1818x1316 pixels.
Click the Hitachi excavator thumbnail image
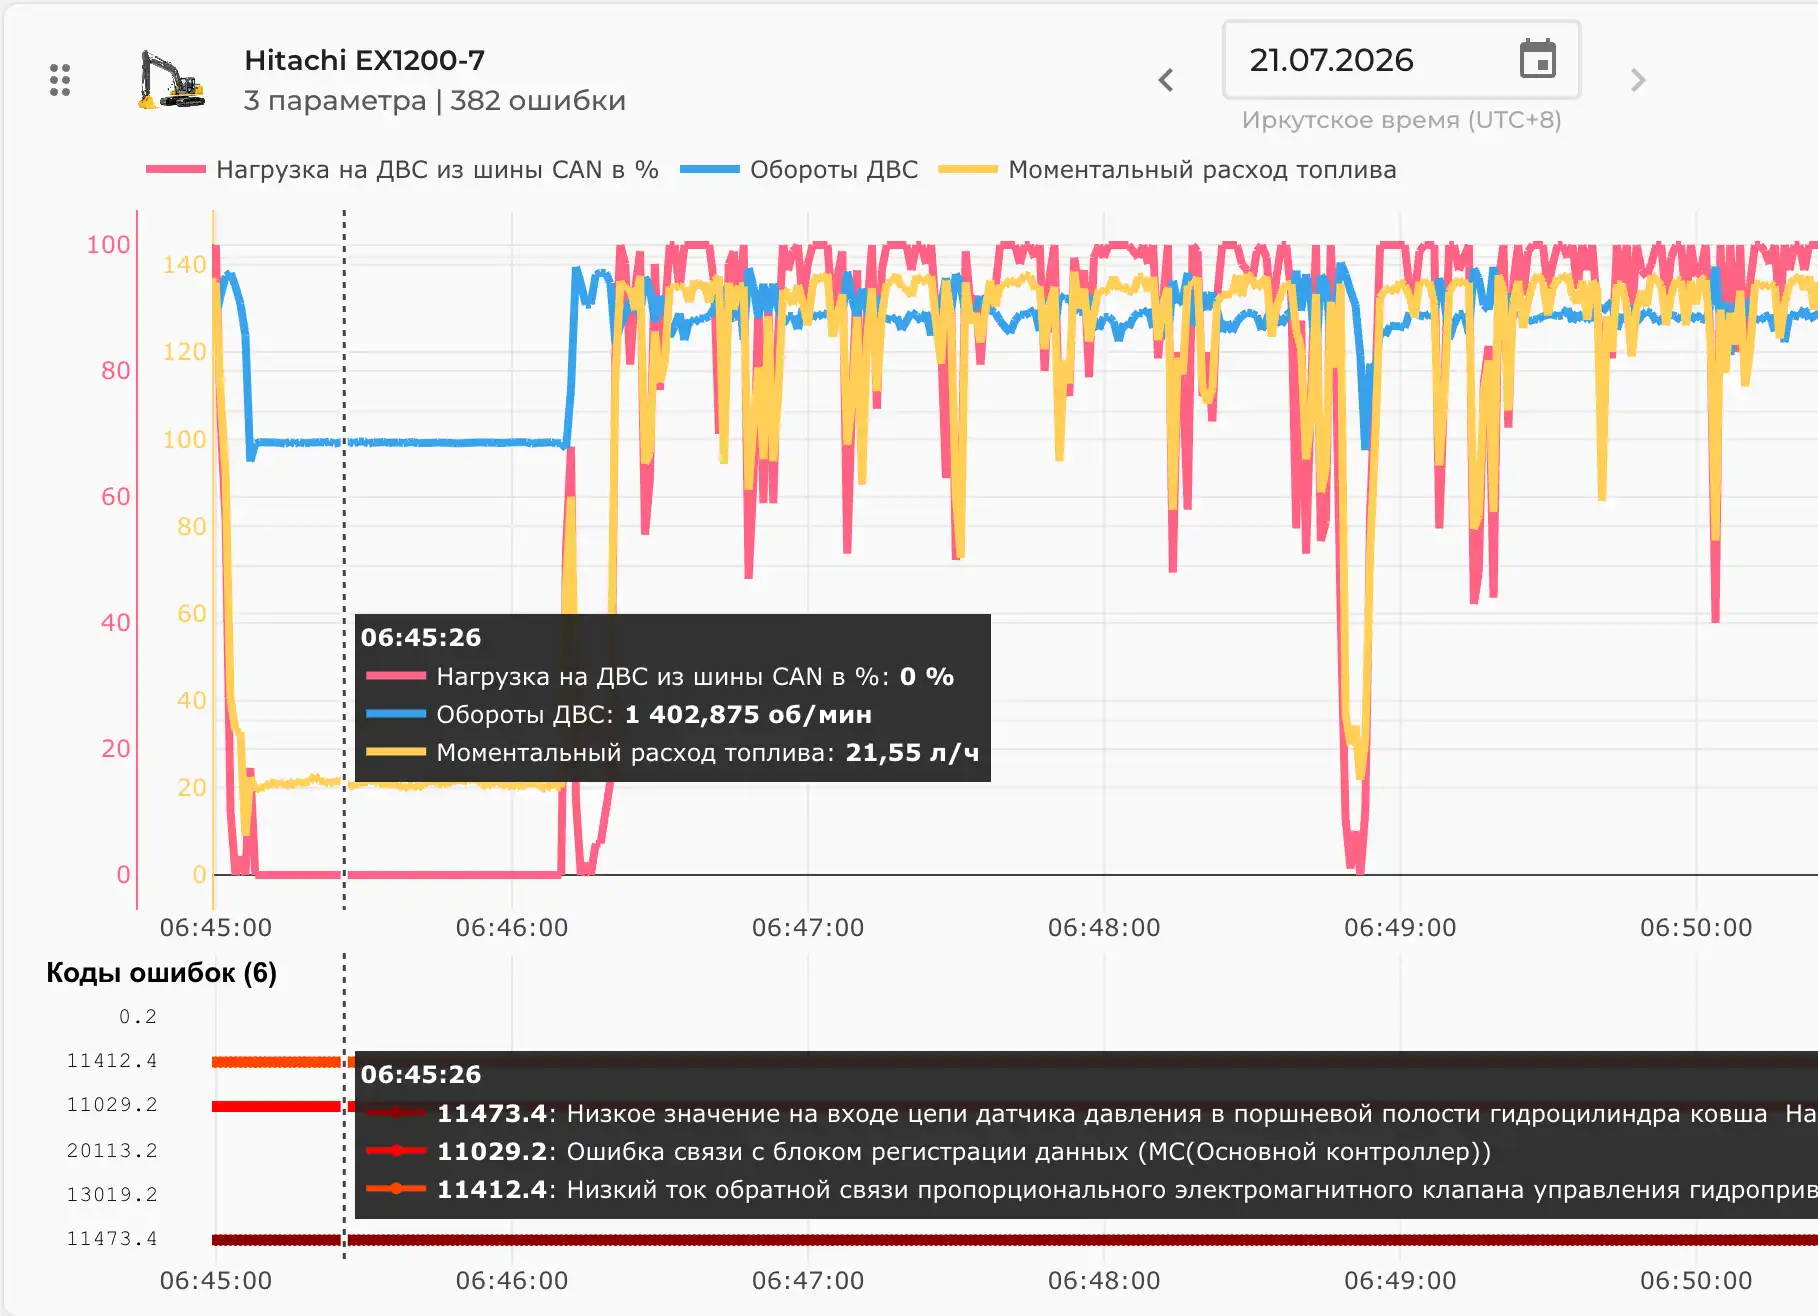(171, 80)
